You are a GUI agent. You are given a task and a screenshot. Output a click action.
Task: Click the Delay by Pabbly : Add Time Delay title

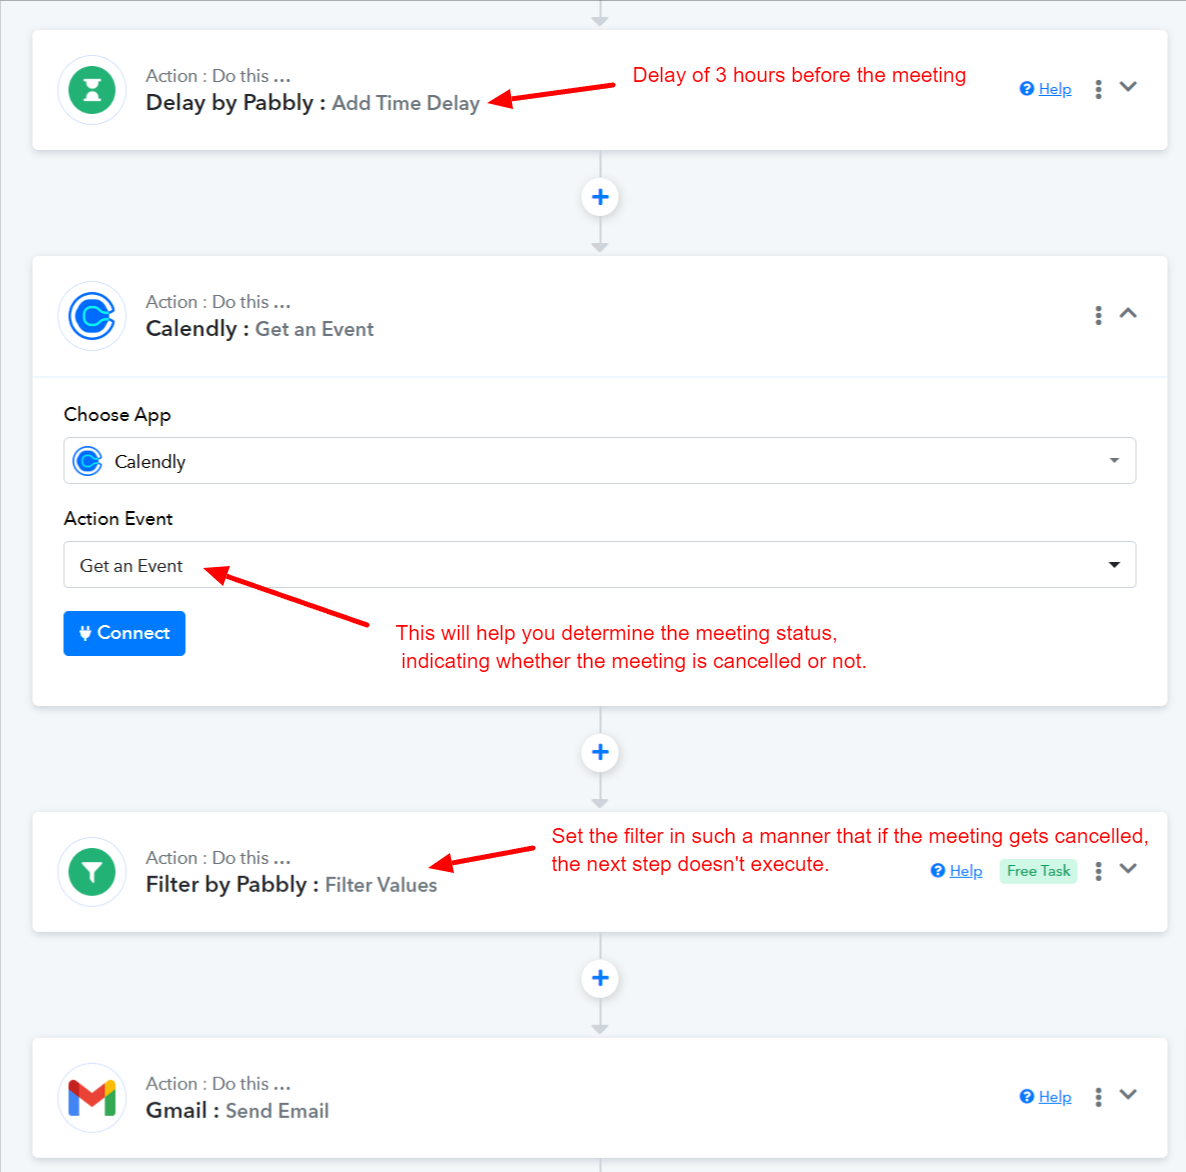312,103
